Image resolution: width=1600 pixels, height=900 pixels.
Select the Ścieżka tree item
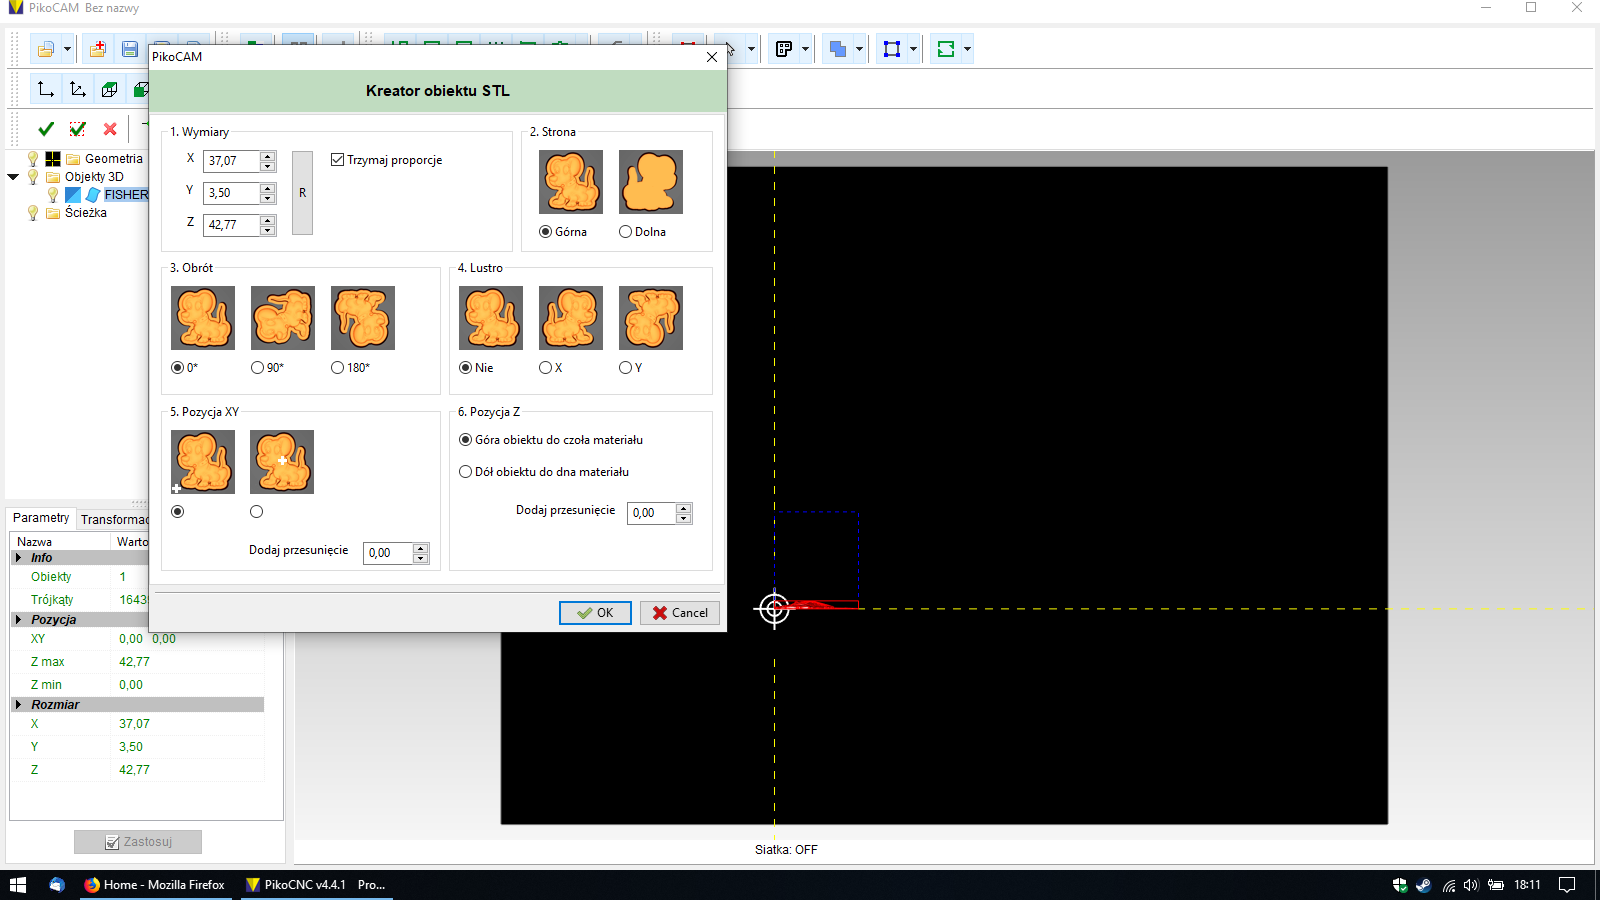point(86,212)
